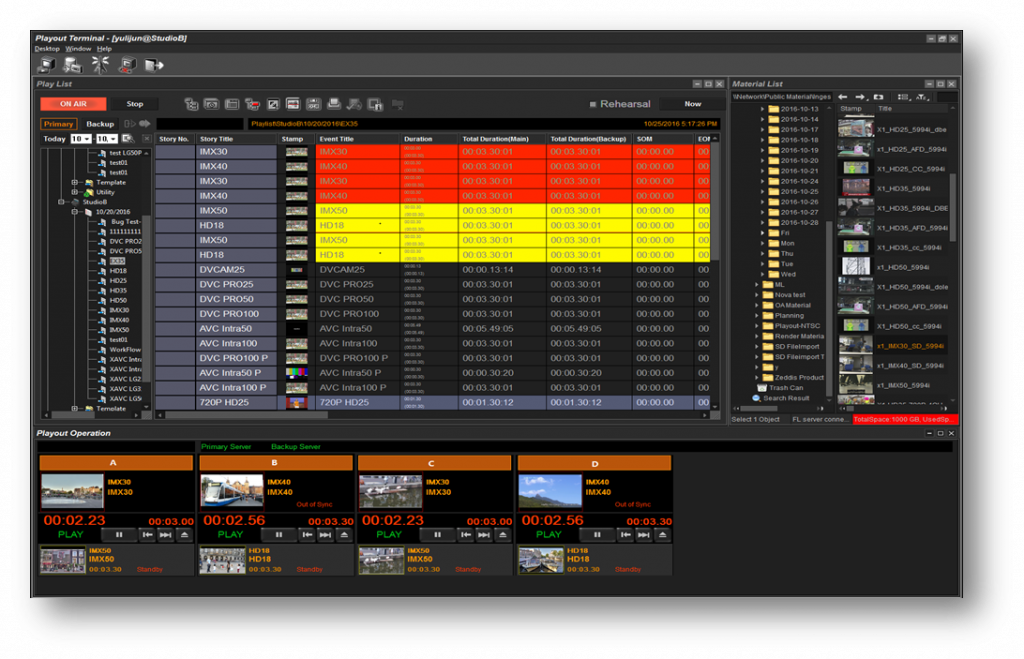Image resolution: width=1024 pixels, height=659 pixels.
Task: Jump to previous clip in channel D
Action: 624,535
